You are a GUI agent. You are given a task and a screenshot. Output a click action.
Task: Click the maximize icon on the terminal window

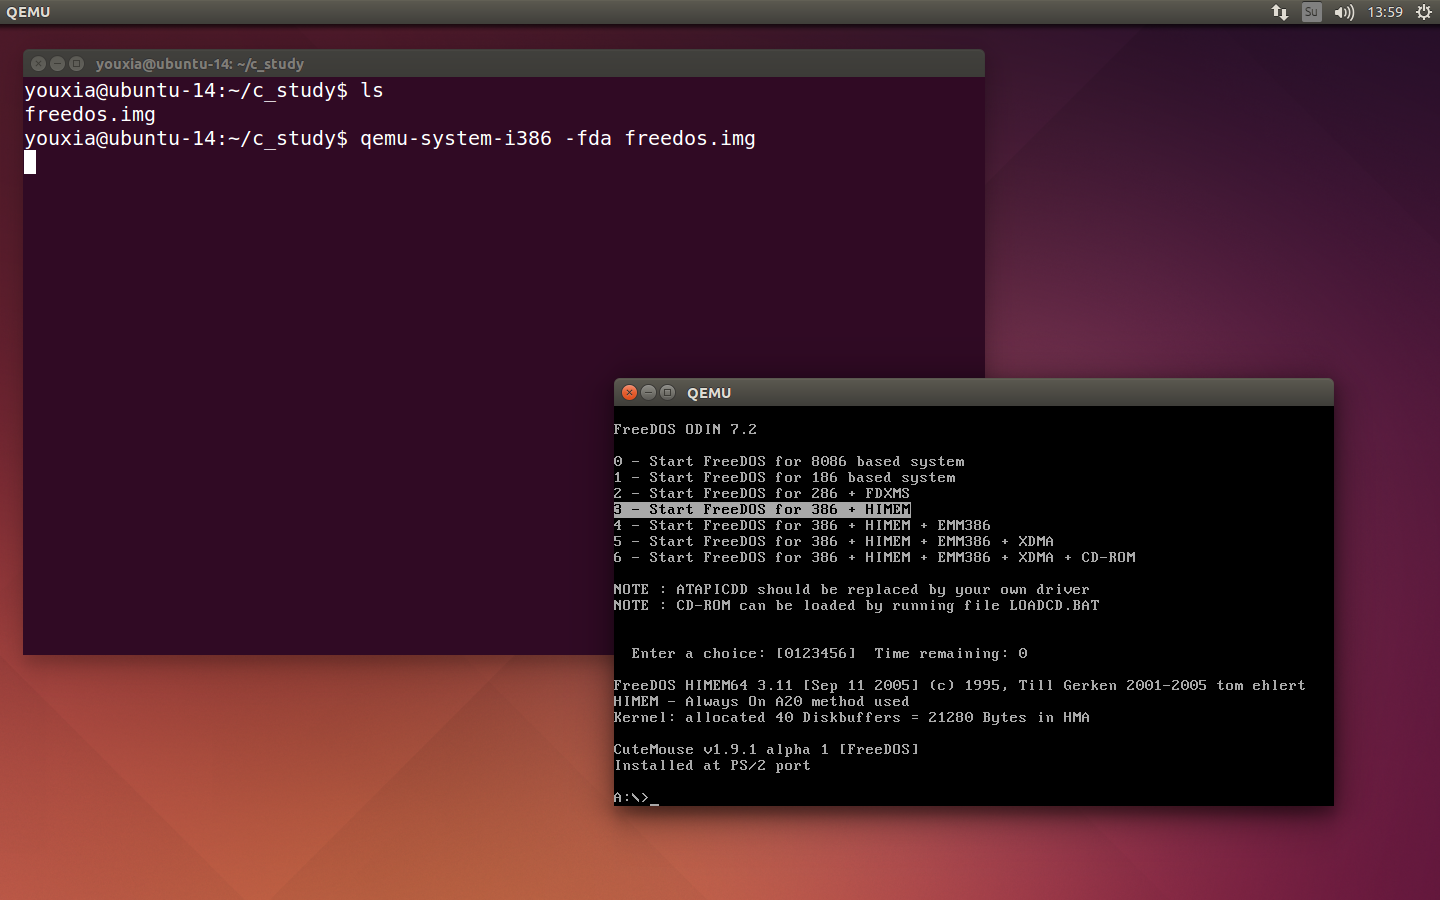click(76, 63)
